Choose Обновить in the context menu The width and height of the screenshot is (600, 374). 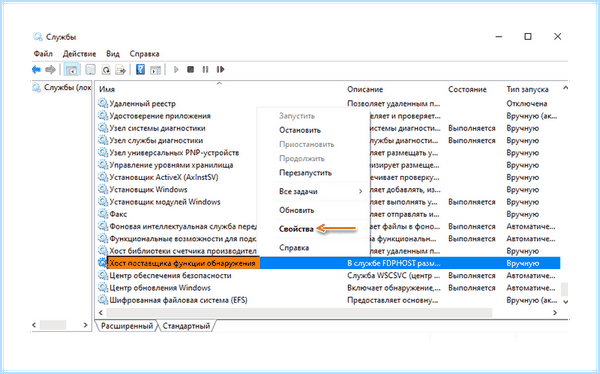(297, 210)
